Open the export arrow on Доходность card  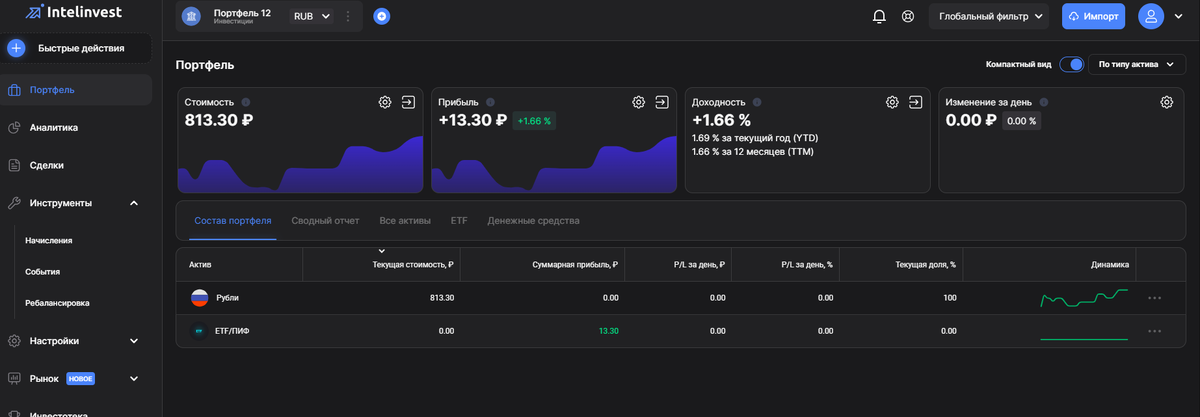916,102
